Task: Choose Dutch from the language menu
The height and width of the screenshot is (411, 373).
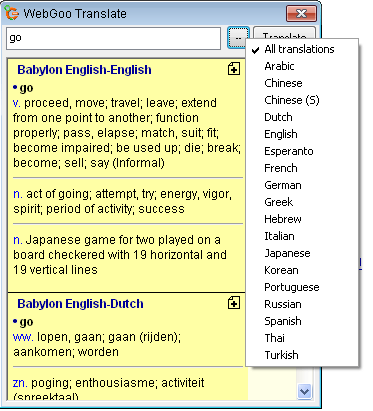Action: [x=302, y=117]
